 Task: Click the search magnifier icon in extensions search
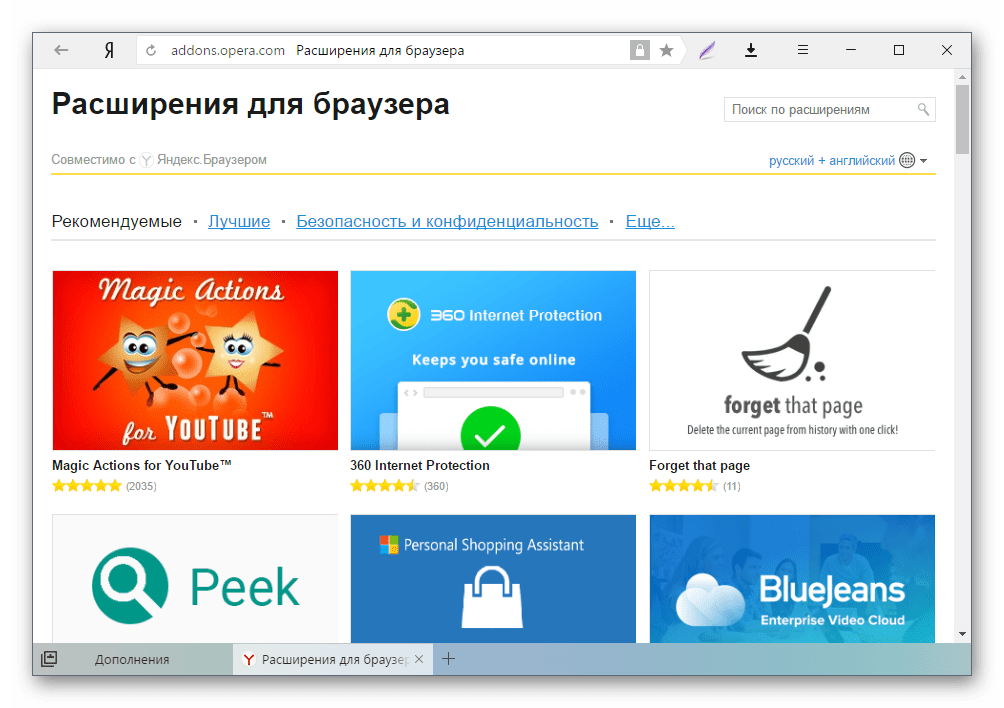(x=923, y=109)
